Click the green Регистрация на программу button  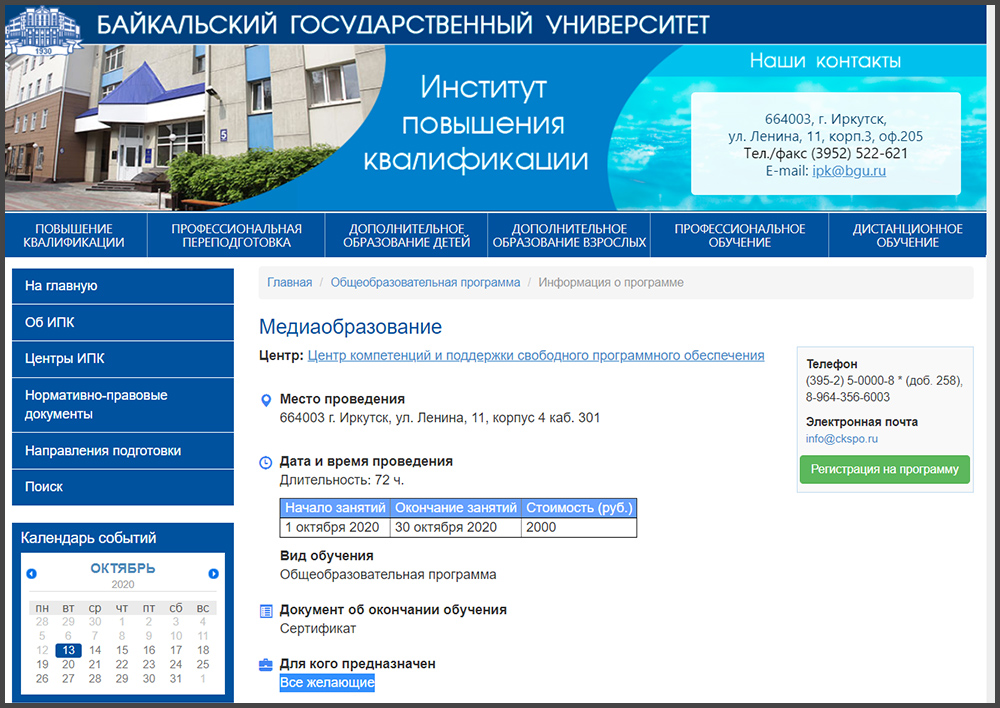[885, 469]
